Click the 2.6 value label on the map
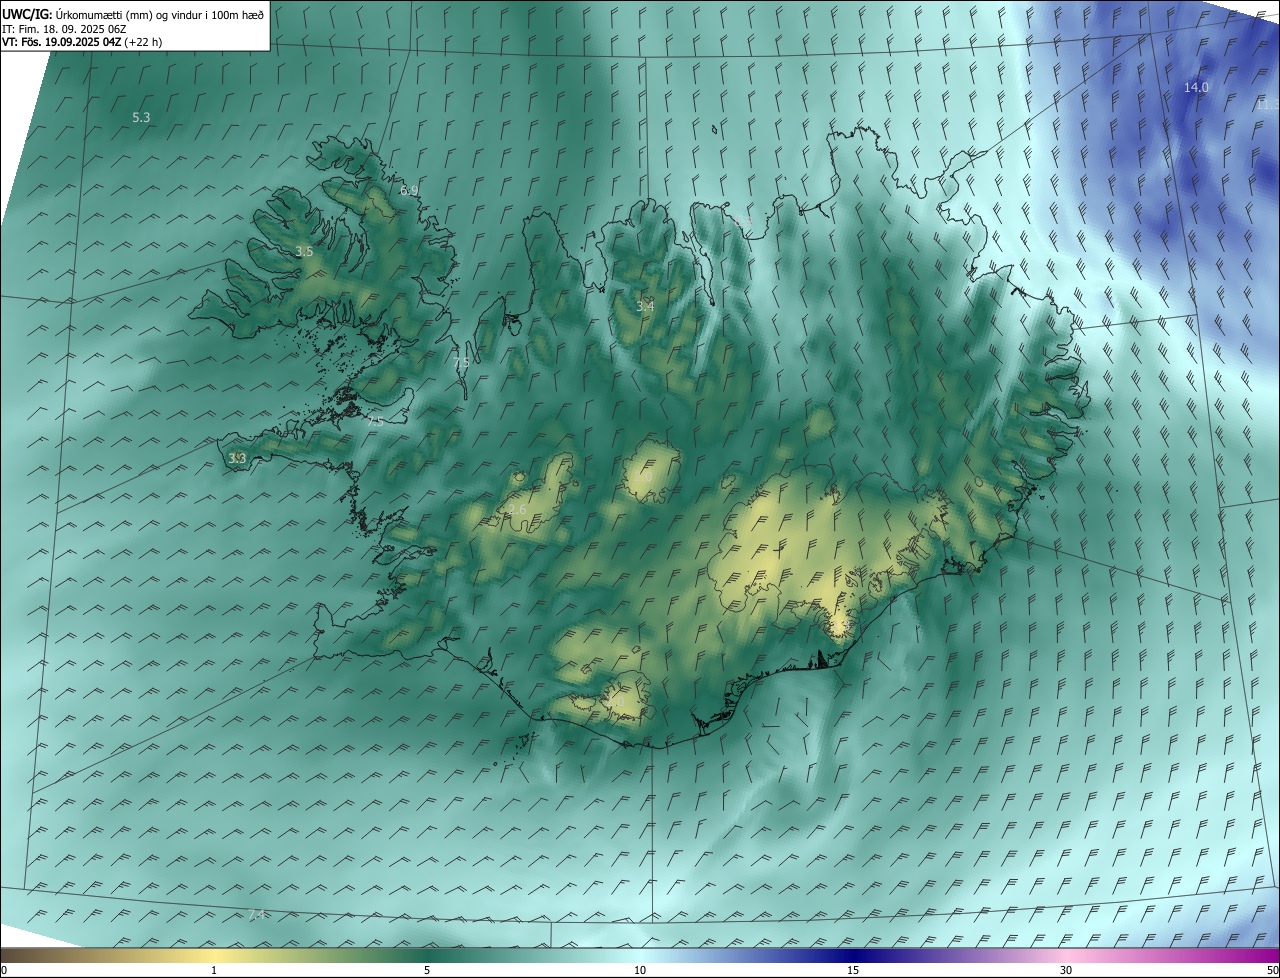This screenshot has width=1280, height=978. pyautogui.click(x=517, y=510)
